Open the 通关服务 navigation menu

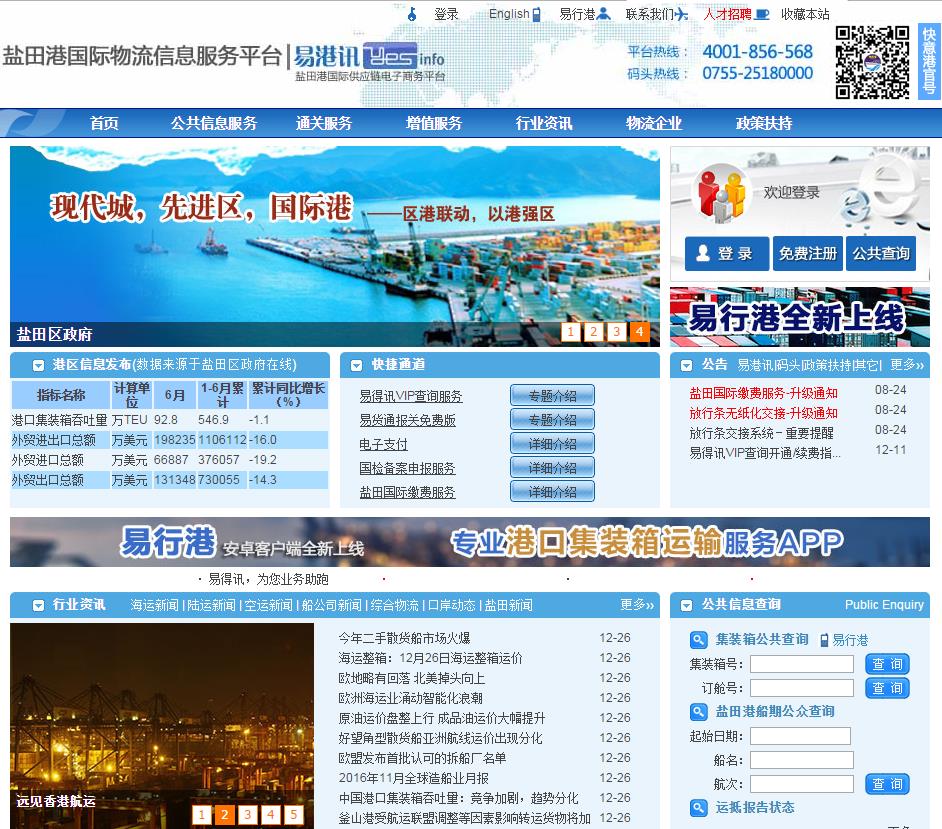click(324, 123)
